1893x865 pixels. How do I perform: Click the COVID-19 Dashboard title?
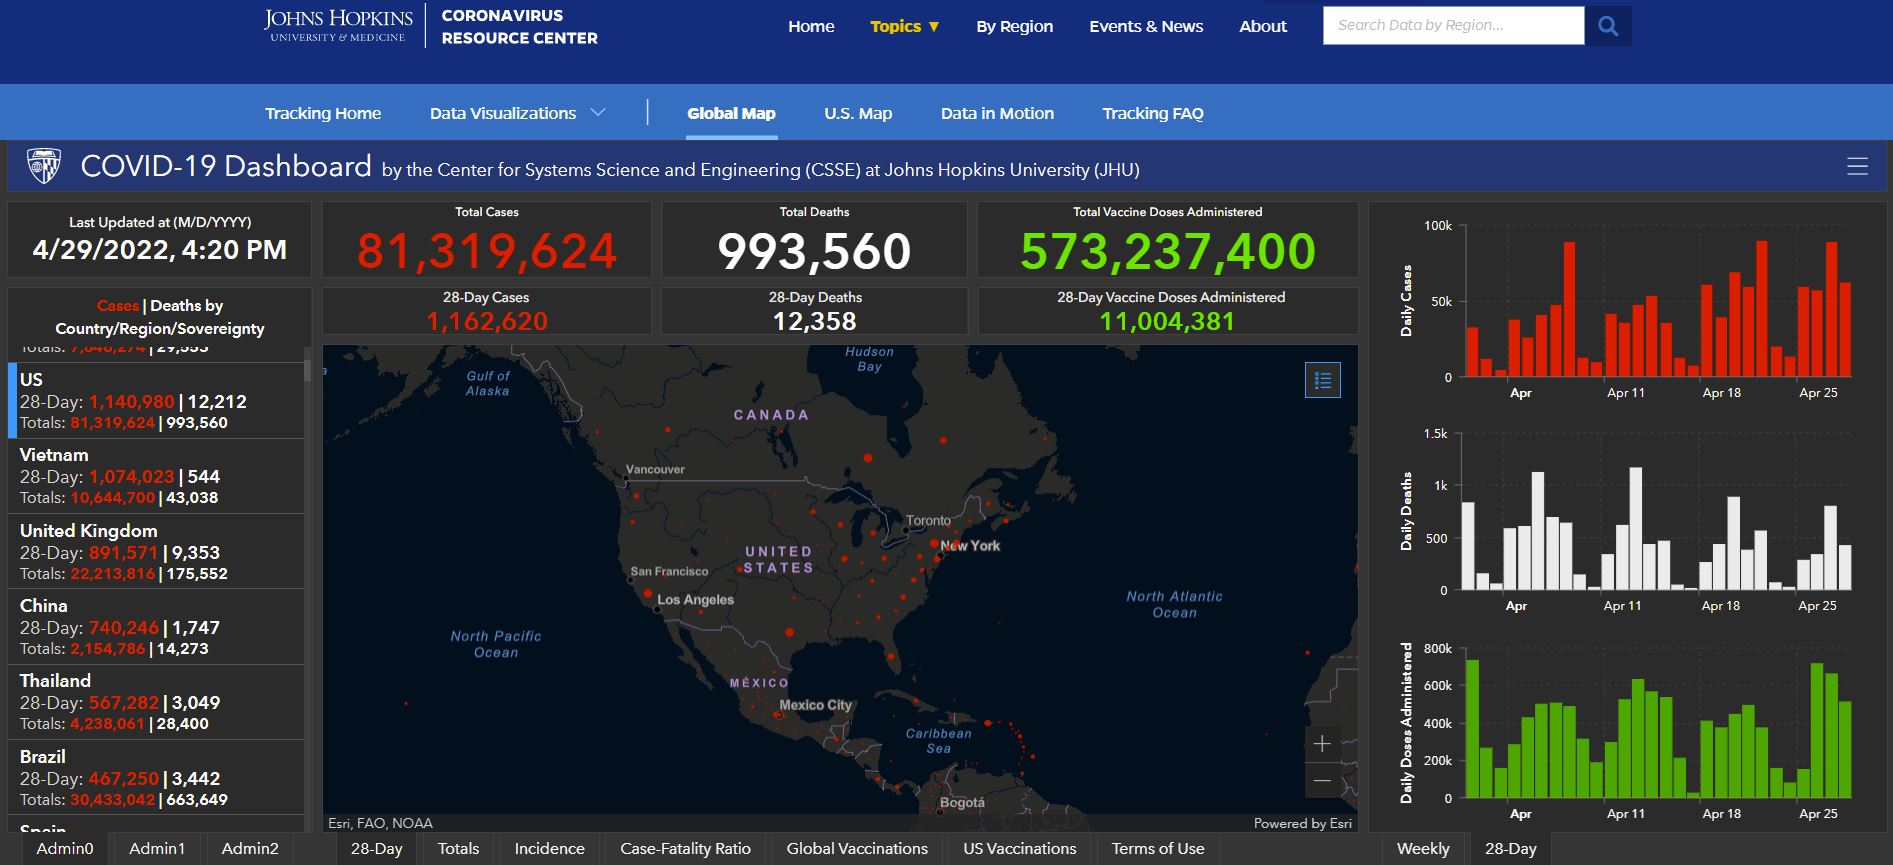[x=226, y=166]
